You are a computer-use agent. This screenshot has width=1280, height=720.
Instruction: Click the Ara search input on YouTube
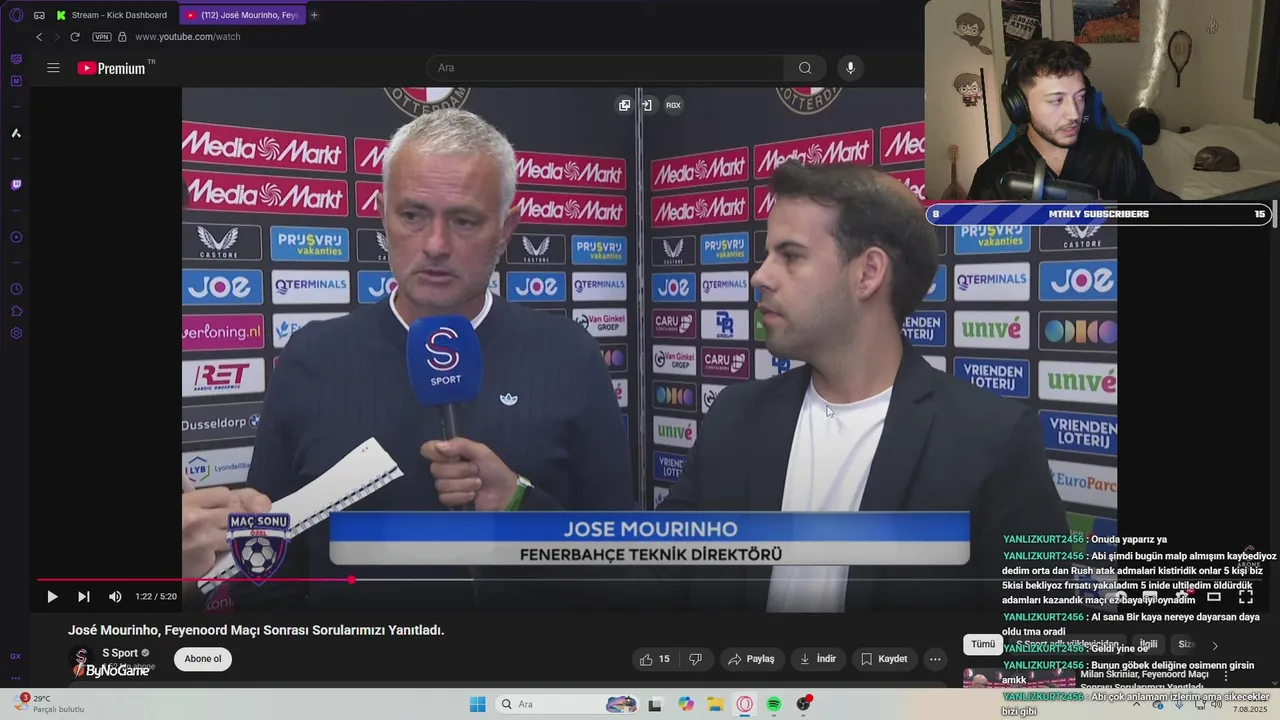pos(606,68)
